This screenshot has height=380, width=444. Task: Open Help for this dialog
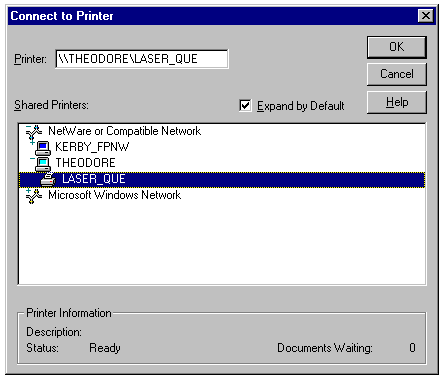397,102
